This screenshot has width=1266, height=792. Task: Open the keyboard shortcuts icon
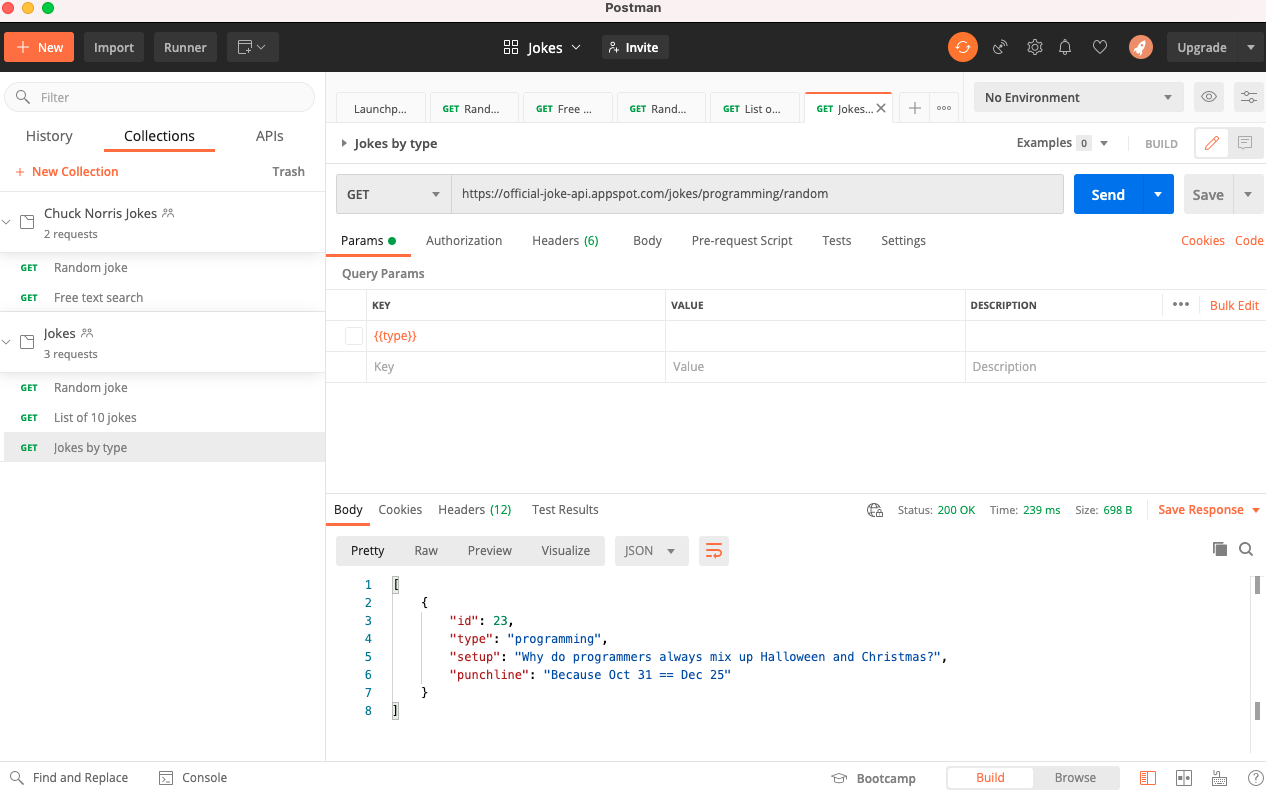1219,778
